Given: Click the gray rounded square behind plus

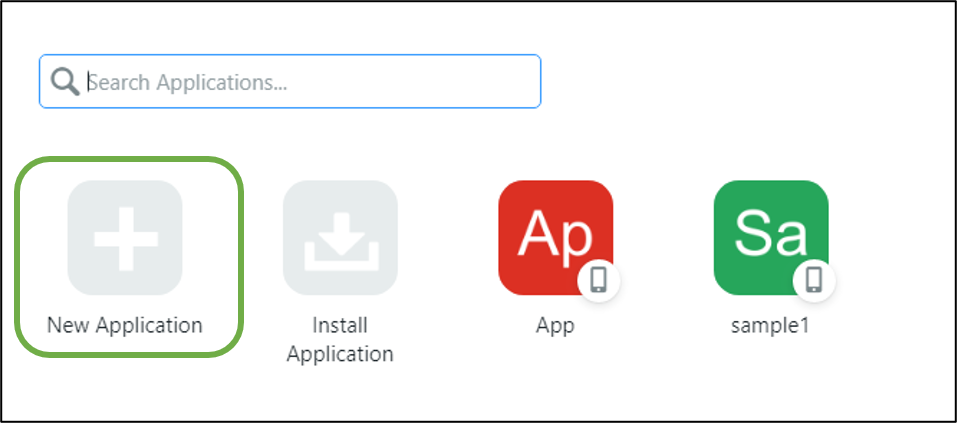Looking at the screenshot, I should tap(125, 237).
